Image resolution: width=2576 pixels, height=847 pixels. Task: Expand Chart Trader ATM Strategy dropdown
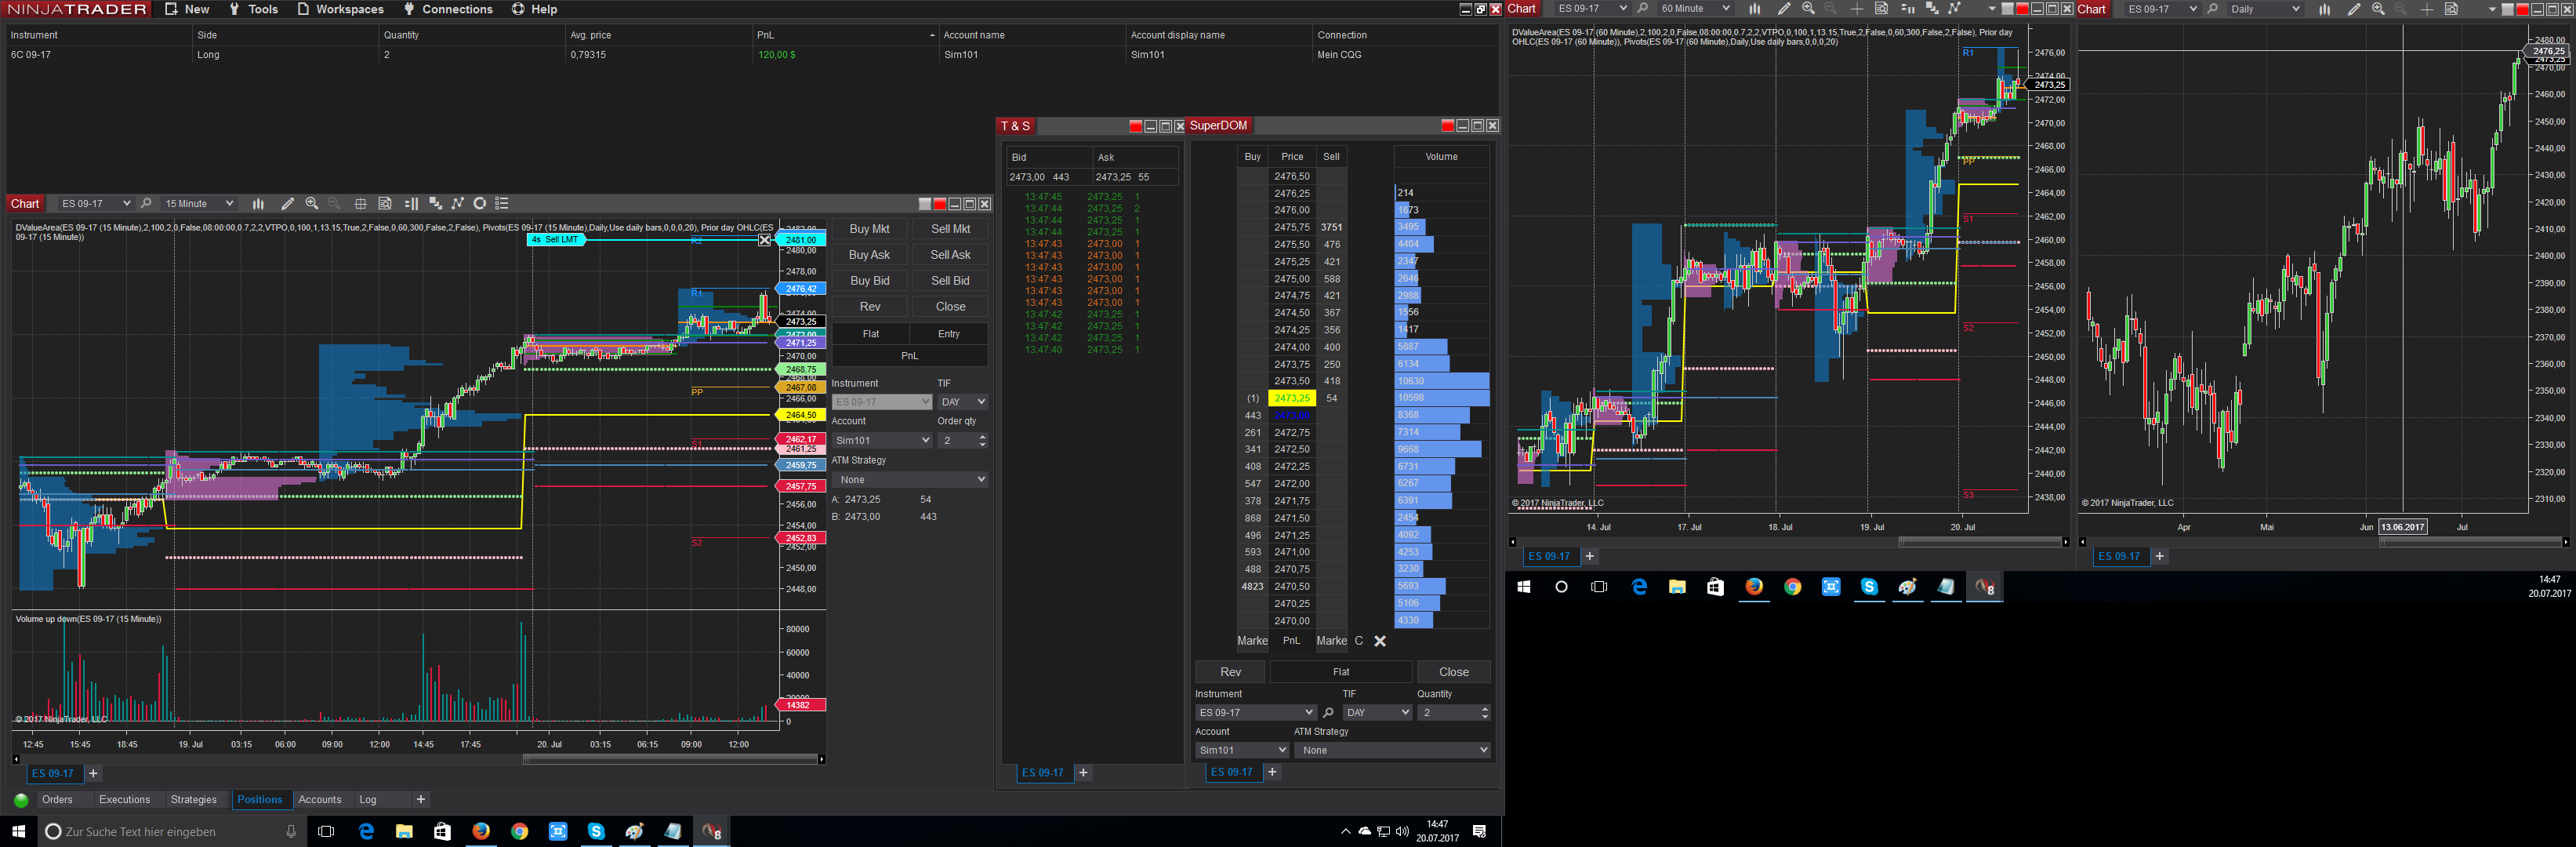[910, 480]
